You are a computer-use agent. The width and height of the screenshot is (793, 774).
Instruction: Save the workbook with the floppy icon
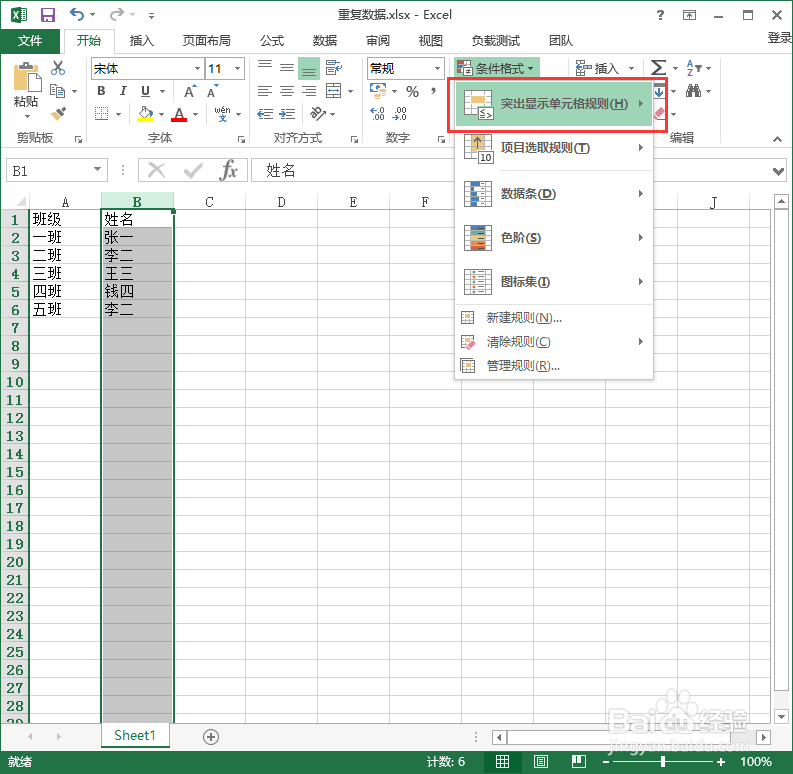(48, 15)
